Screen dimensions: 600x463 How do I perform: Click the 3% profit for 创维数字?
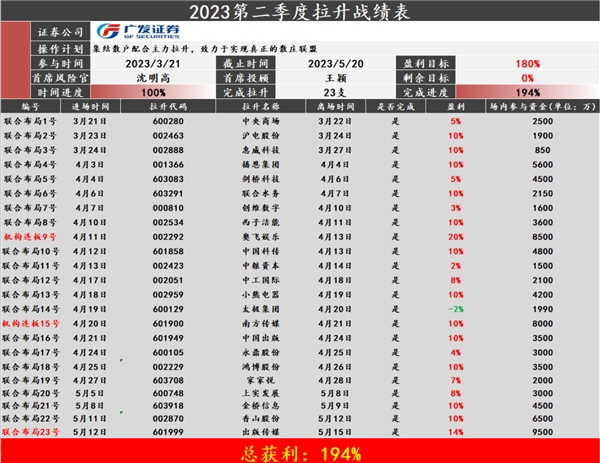[455, 208]
